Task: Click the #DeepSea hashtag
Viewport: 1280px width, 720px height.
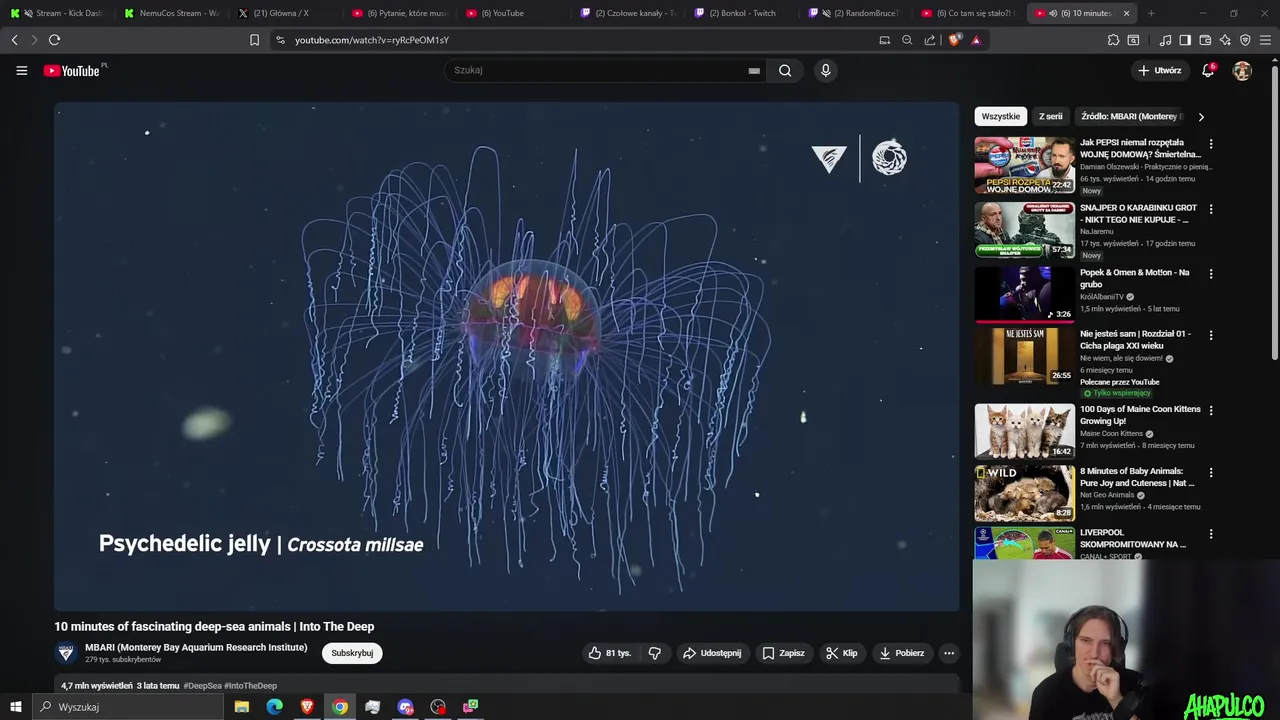Action: [203, 686]
